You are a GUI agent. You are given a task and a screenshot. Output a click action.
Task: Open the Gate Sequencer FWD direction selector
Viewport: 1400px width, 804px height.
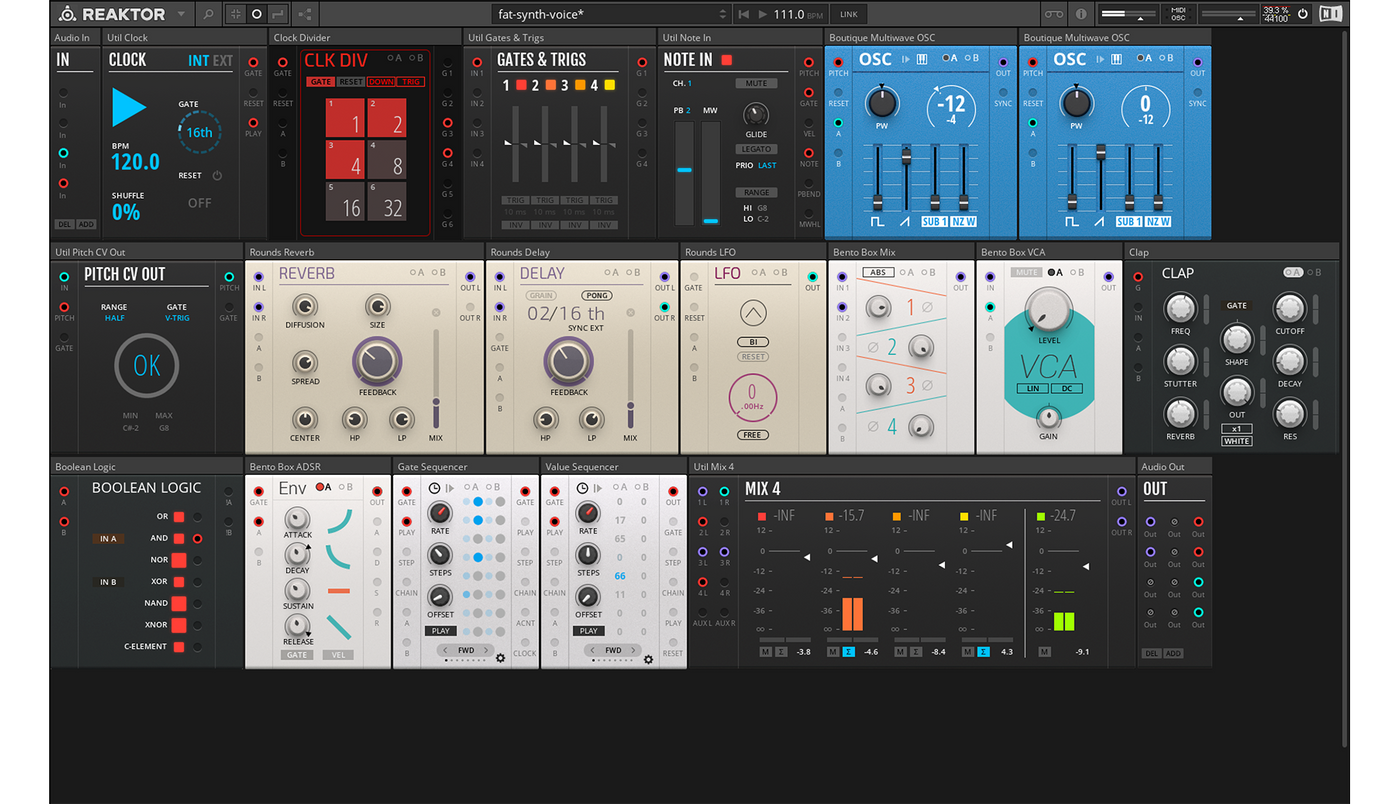click(465, 650)
